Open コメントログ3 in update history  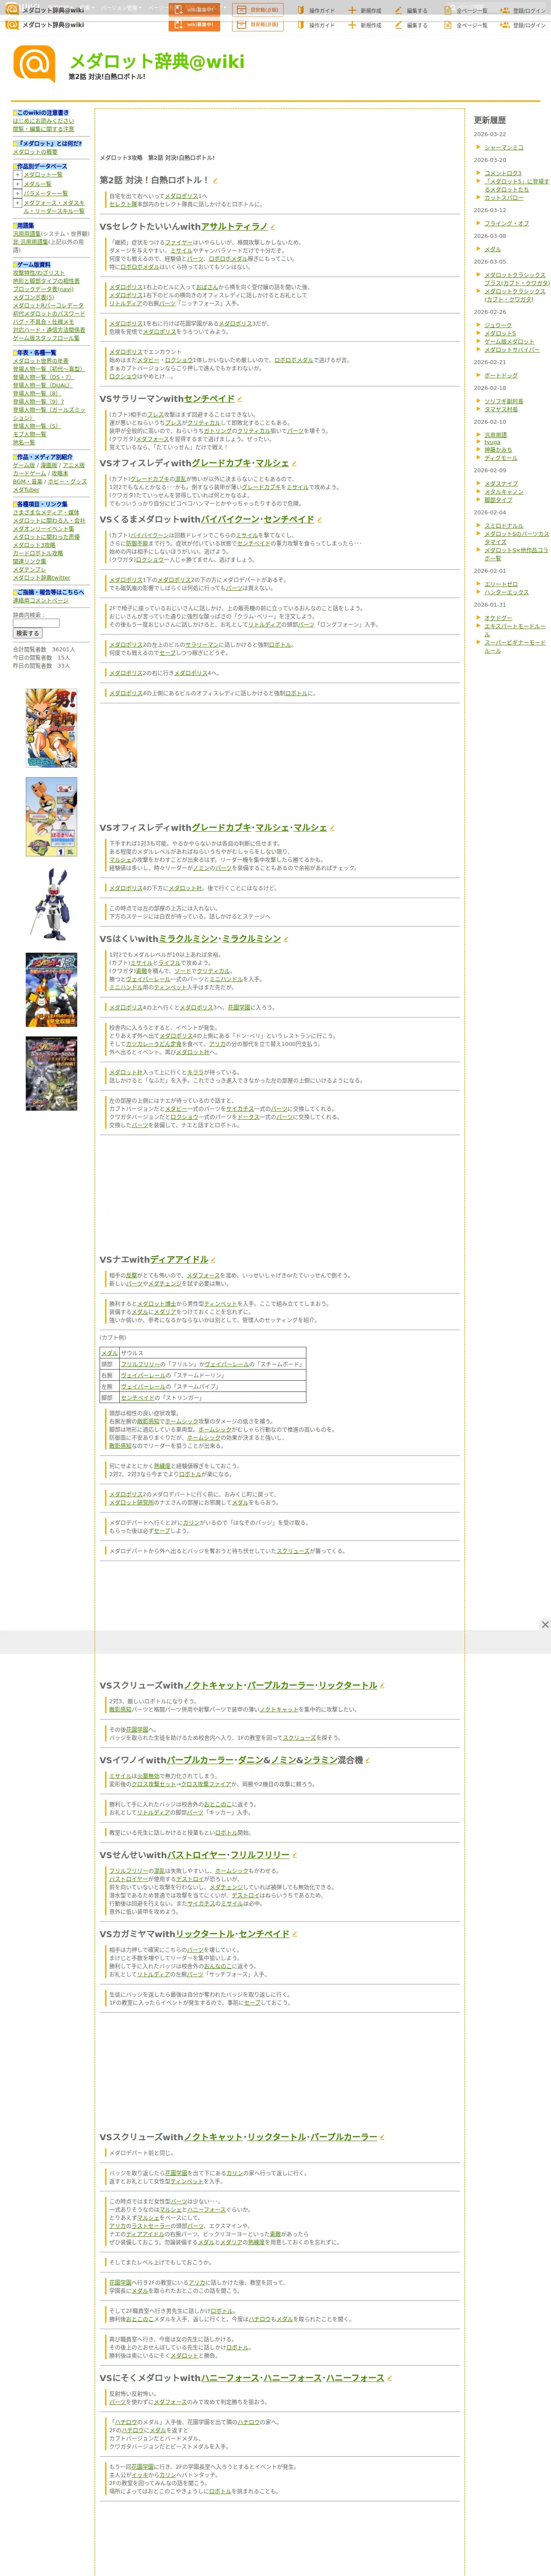tap(503, 174)
